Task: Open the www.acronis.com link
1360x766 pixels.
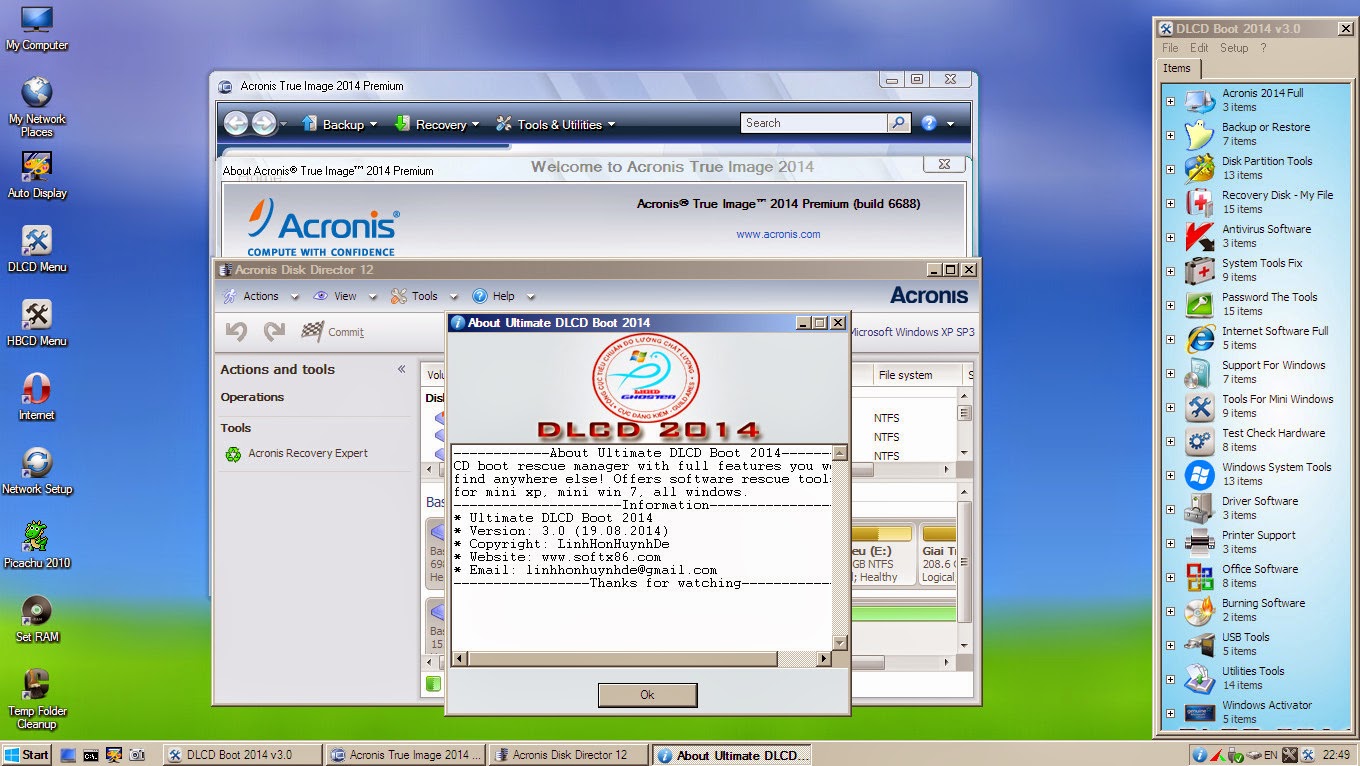Action: point(778,234)
